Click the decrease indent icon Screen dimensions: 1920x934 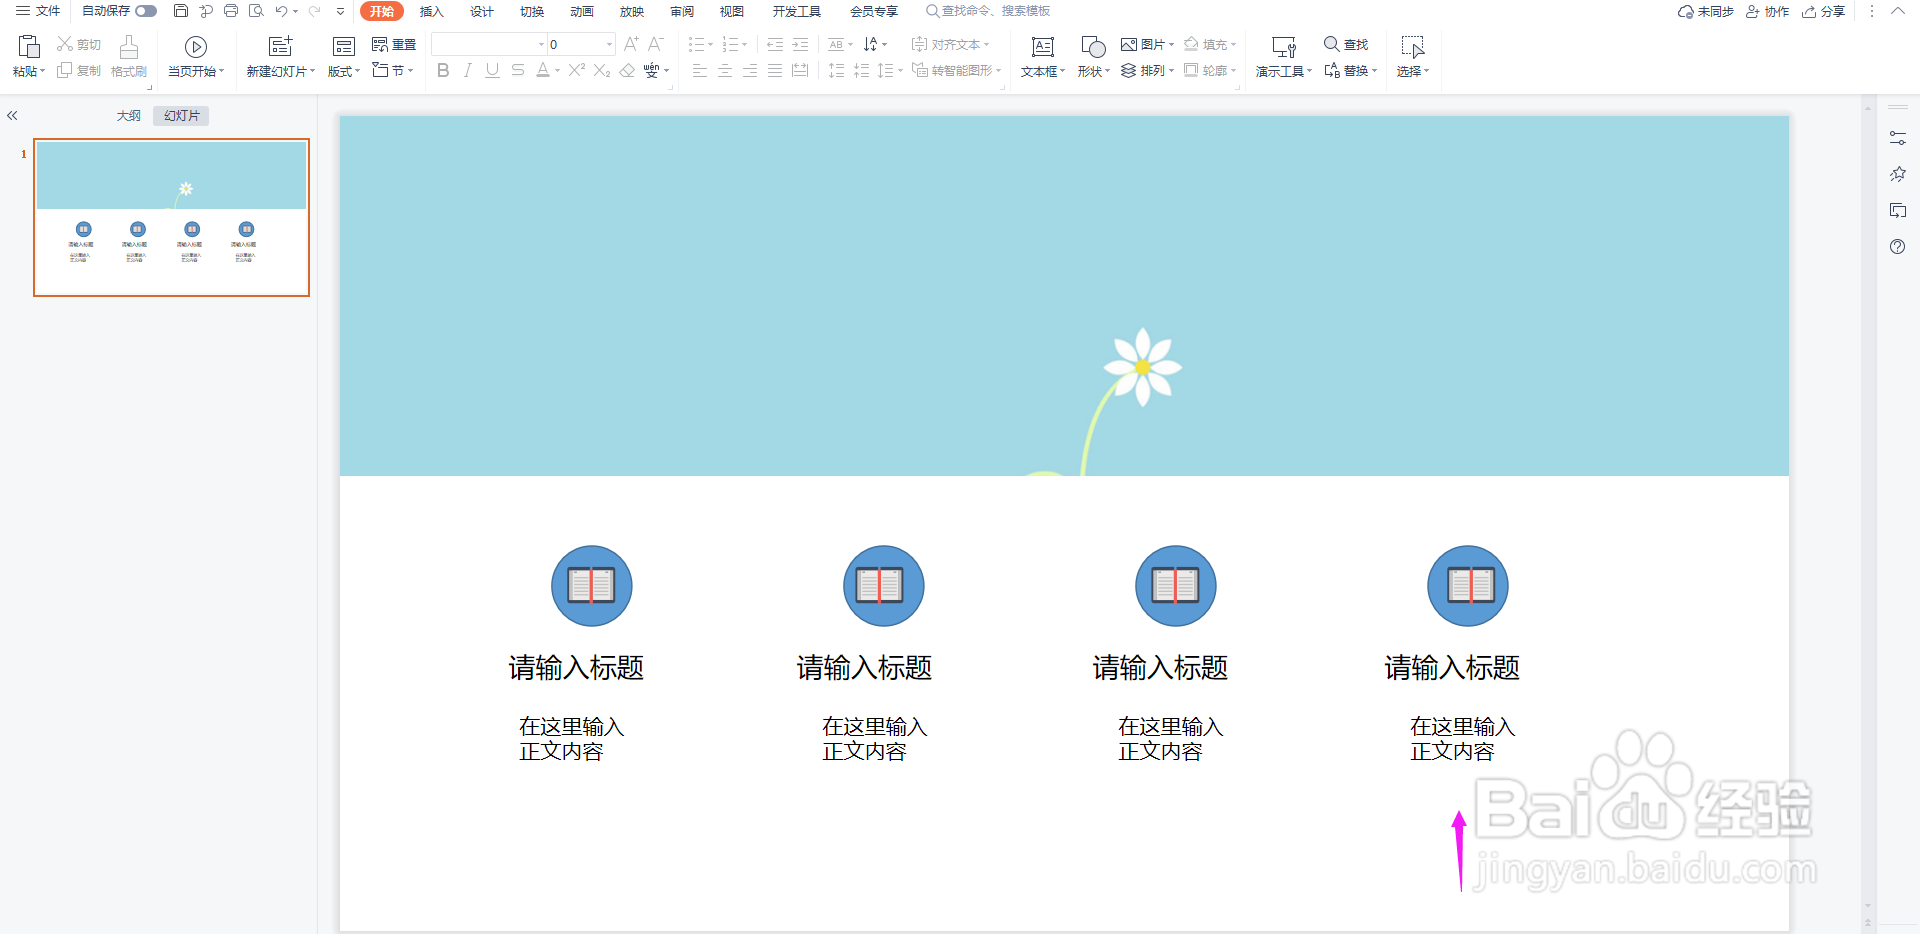pos(775,44)
